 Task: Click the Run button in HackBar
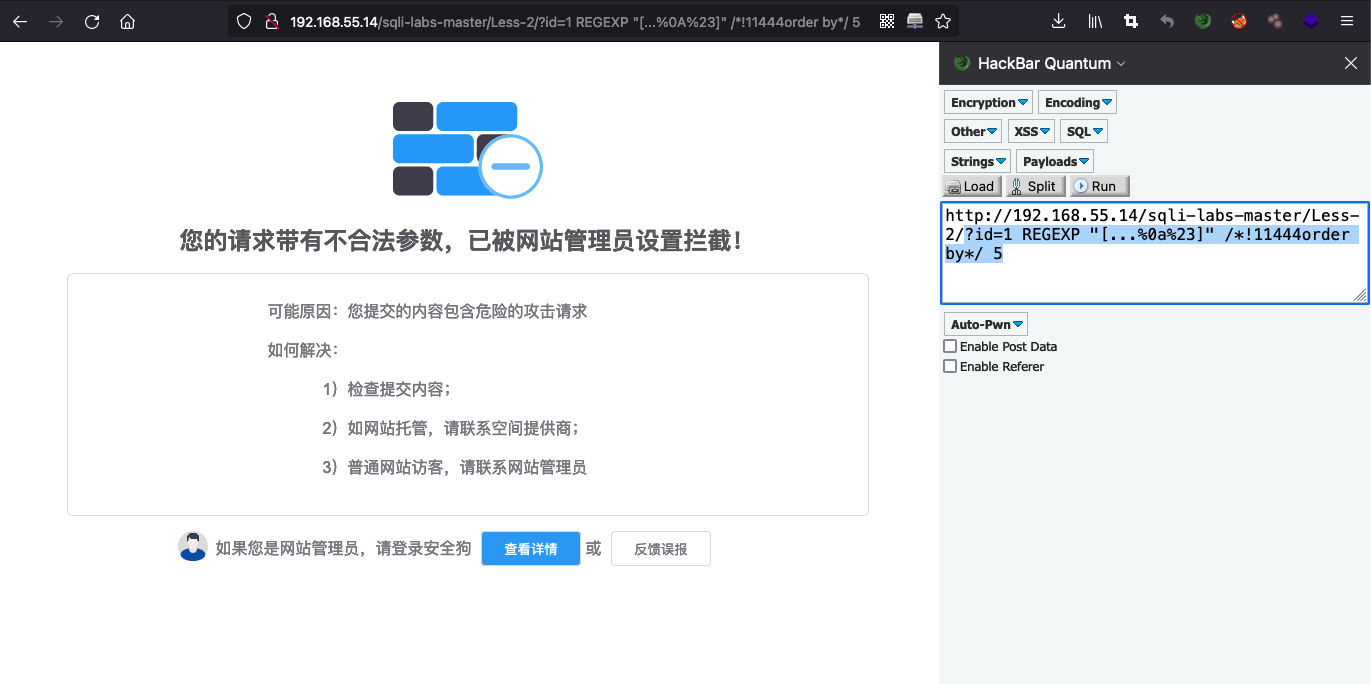[x=1100, y=186]
